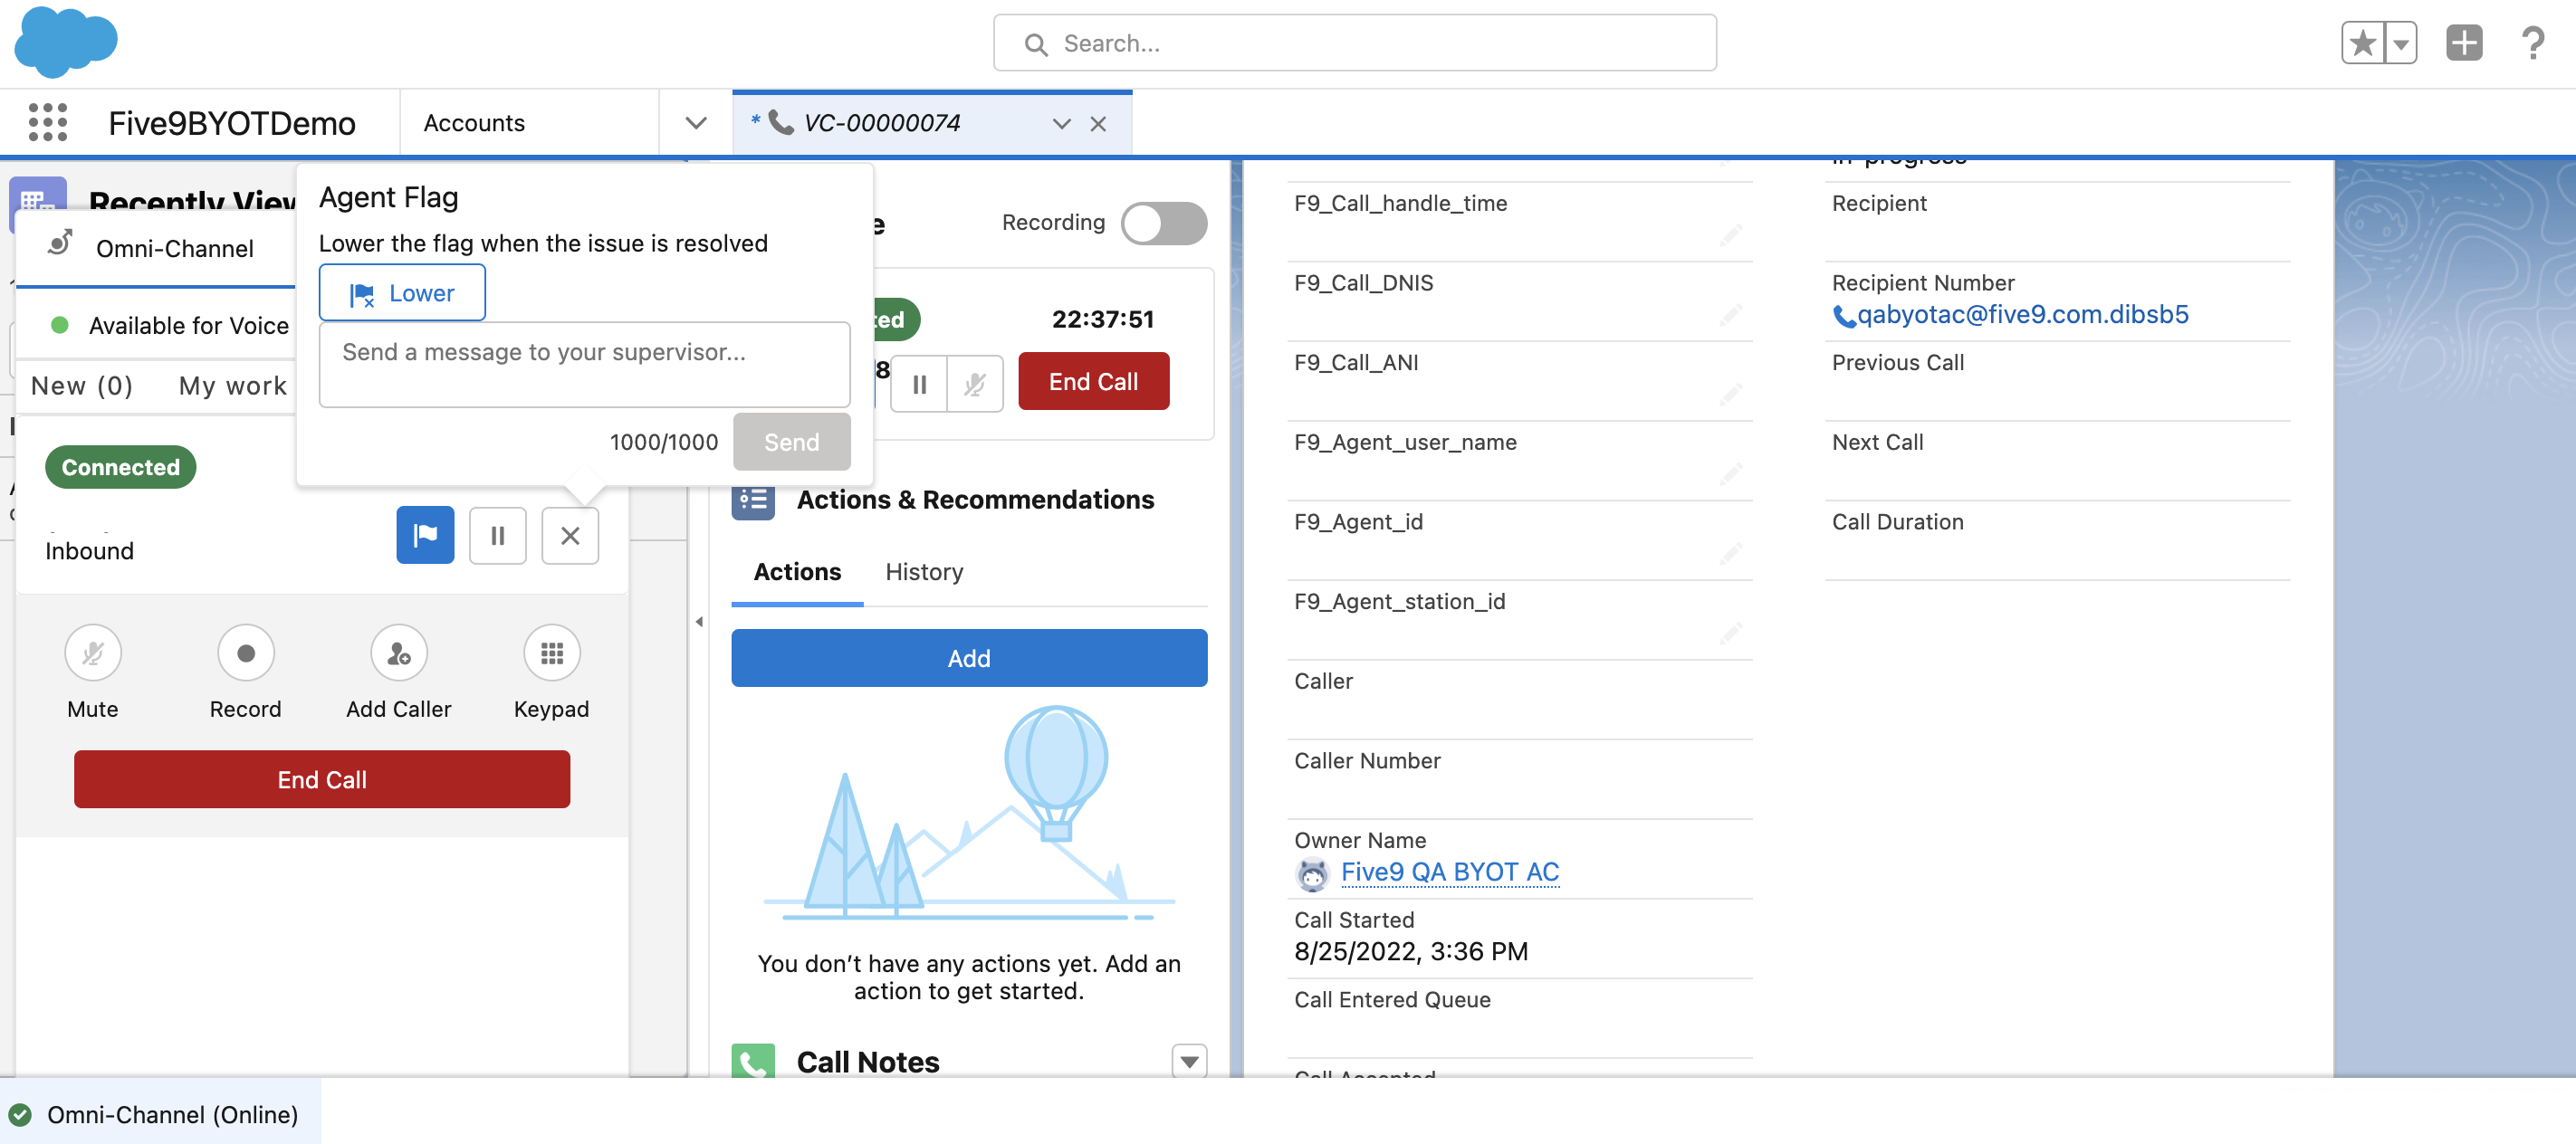Edit the F9_Call_DNIS field pencil
This screenshot has height=1144, width=2576.
1730,316
